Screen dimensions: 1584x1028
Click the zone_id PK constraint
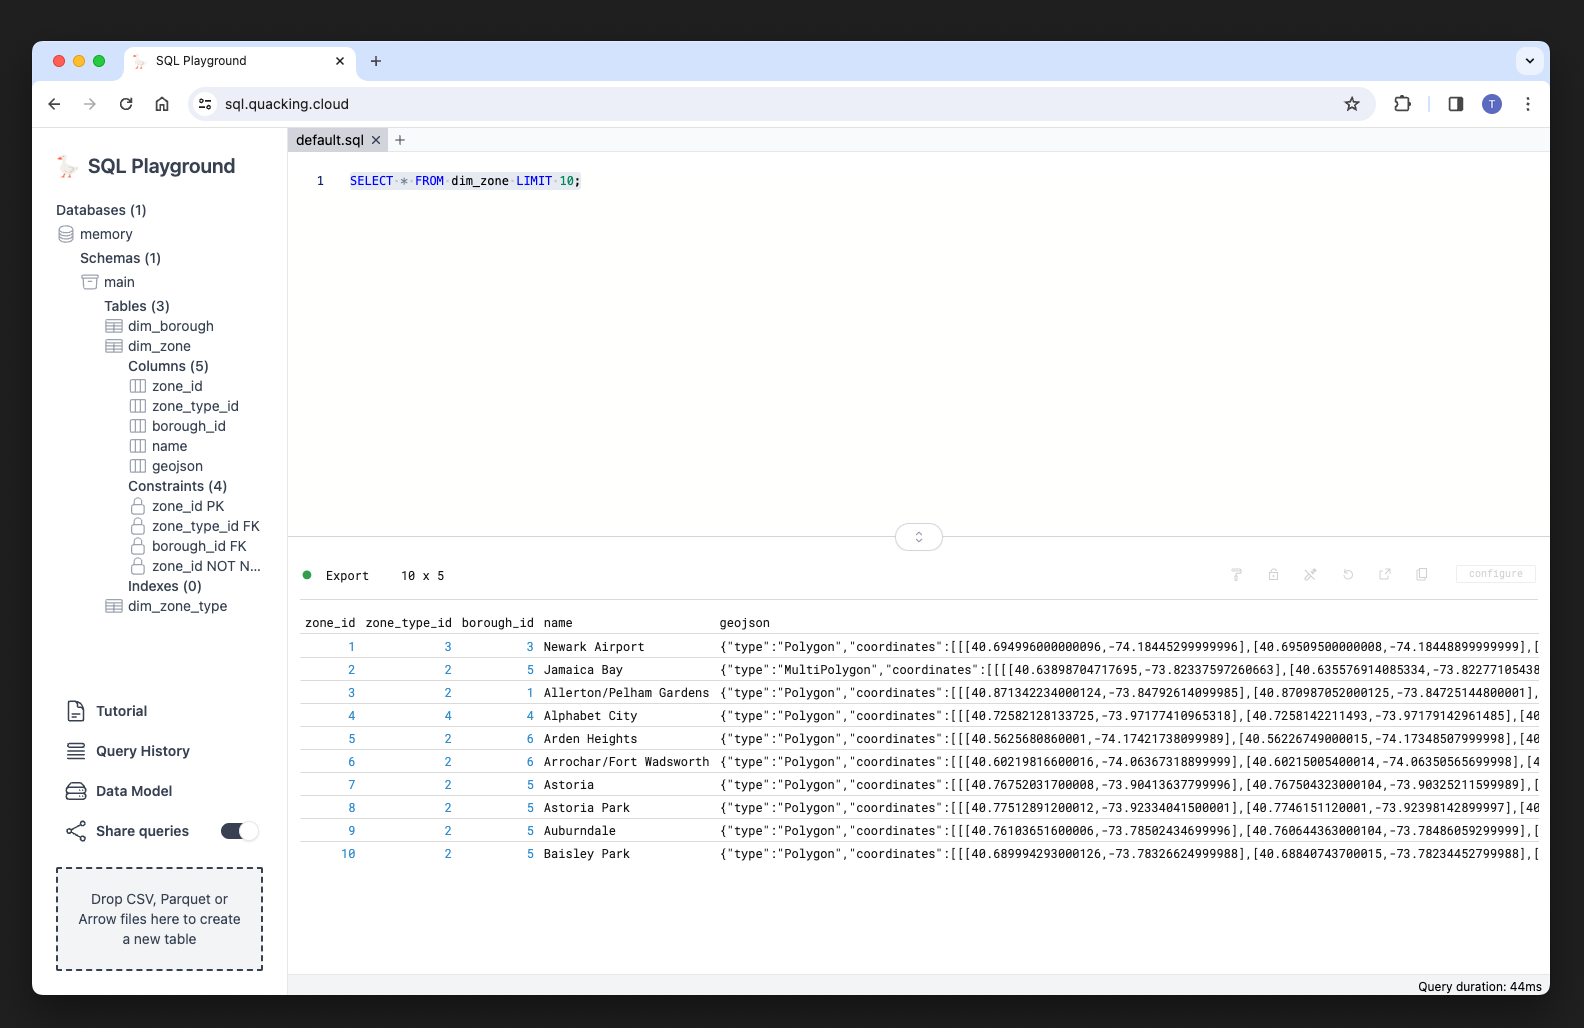[x=177, y=506]
